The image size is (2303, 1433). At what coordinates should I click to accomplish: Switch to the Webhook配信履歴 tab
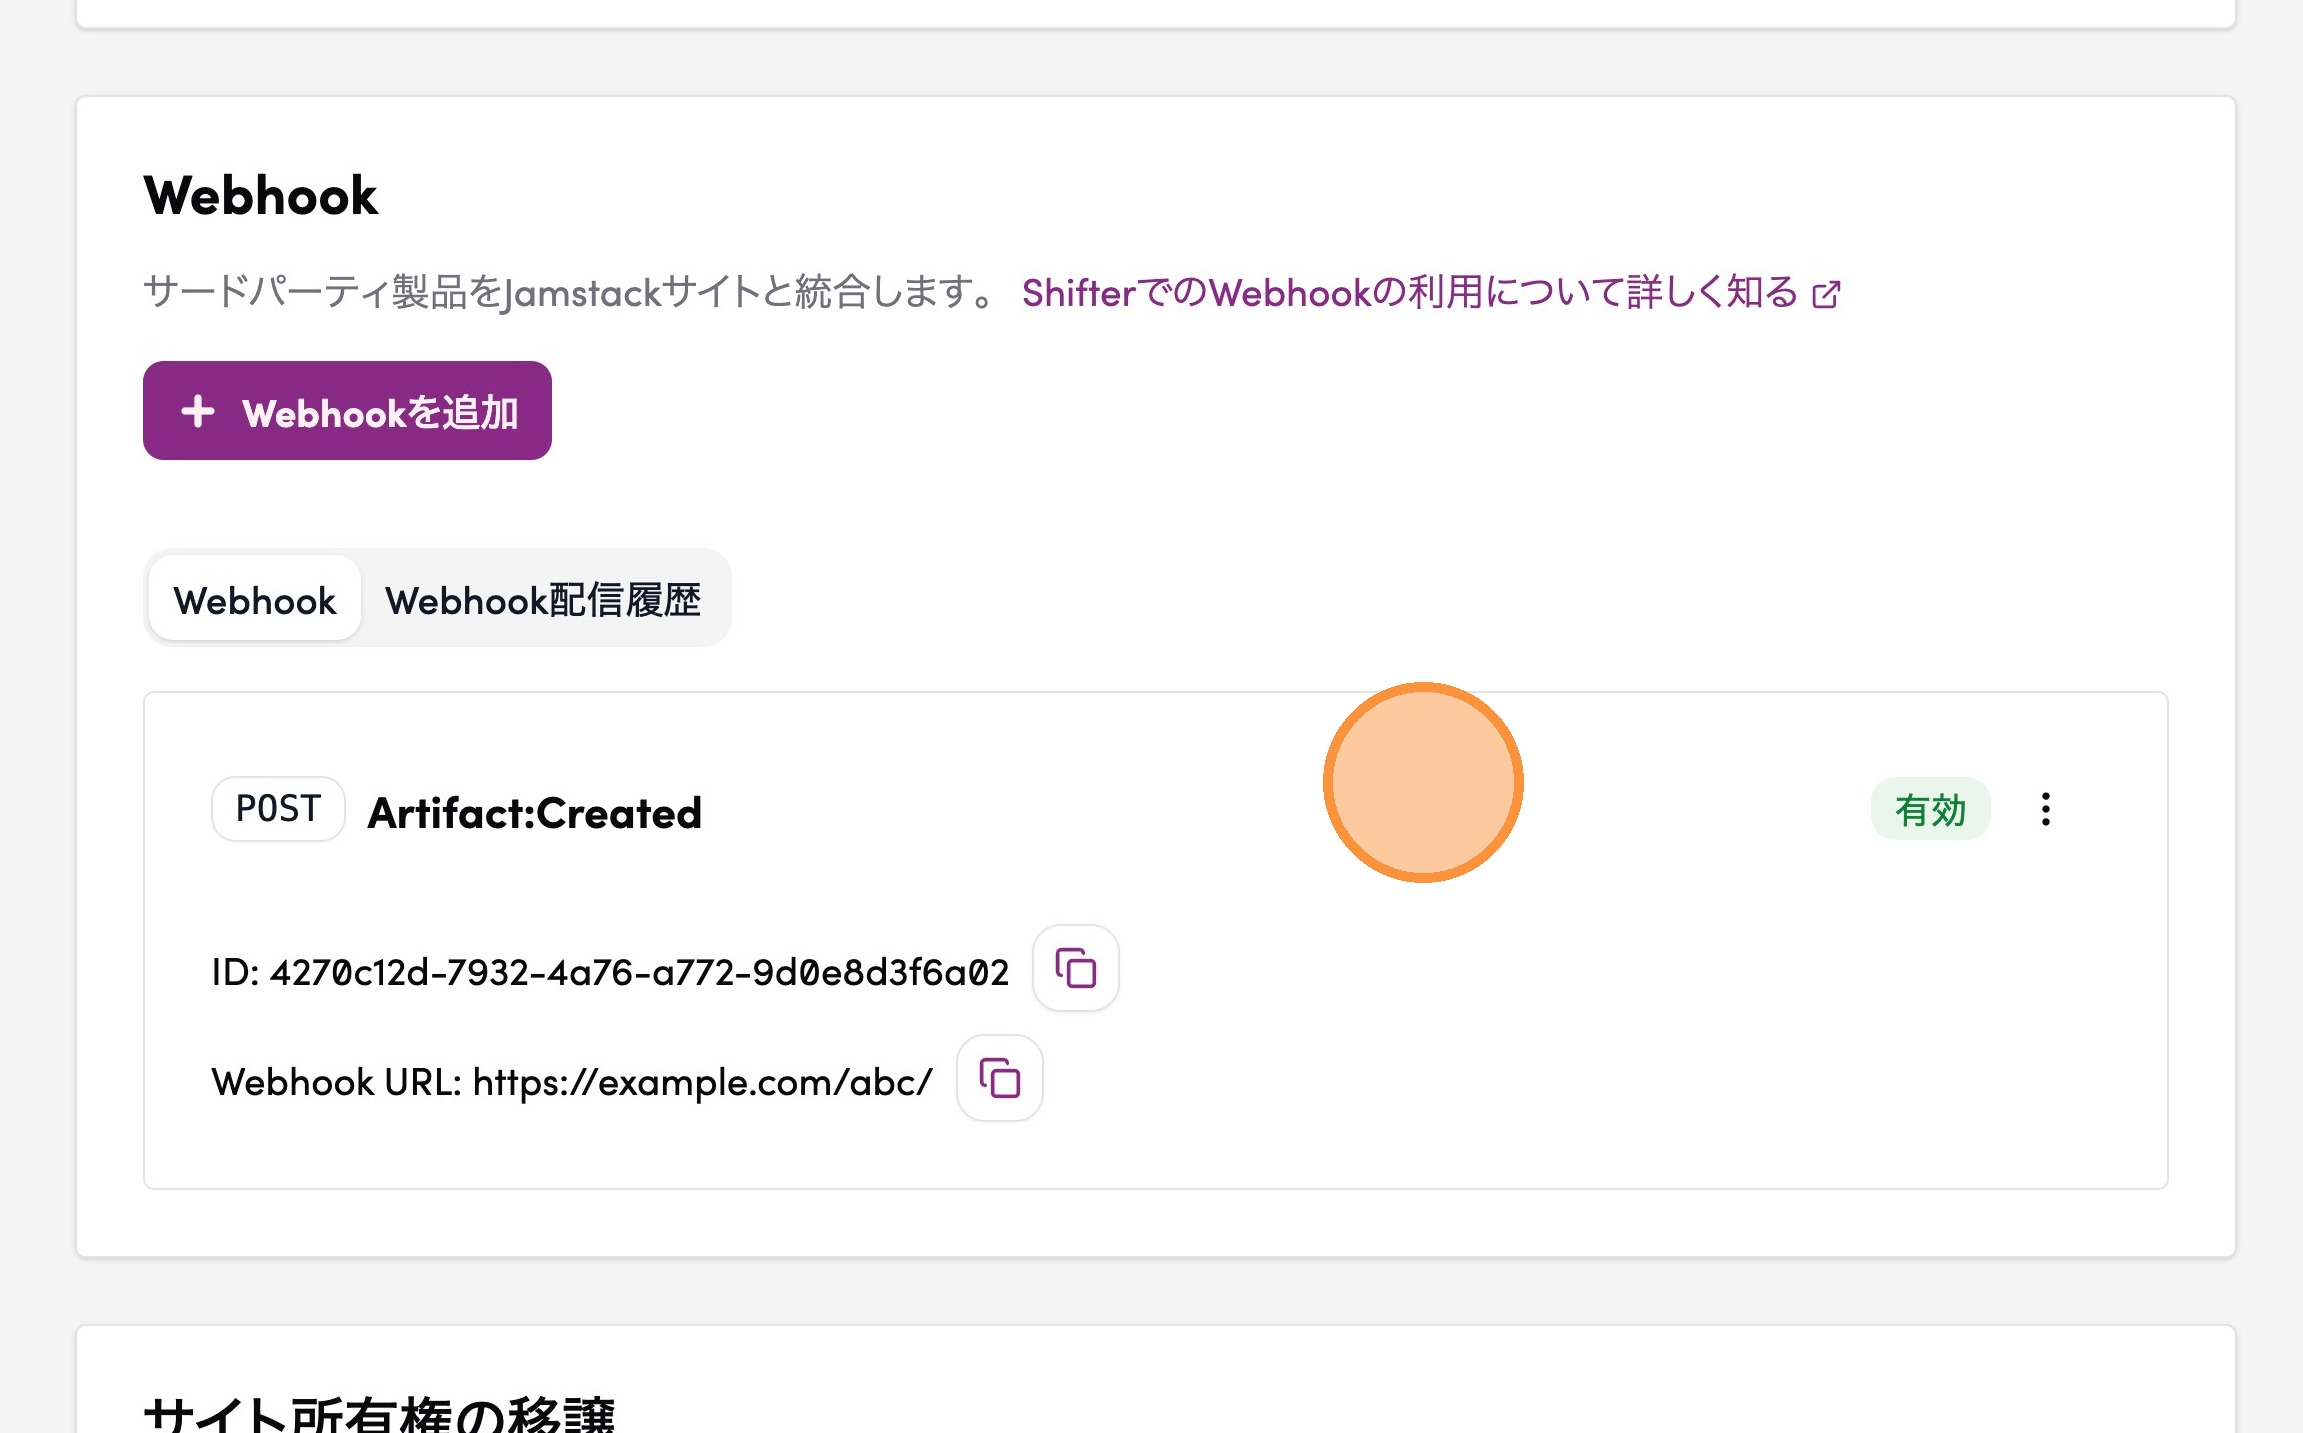pyautogui.click(x=543, y=600)
